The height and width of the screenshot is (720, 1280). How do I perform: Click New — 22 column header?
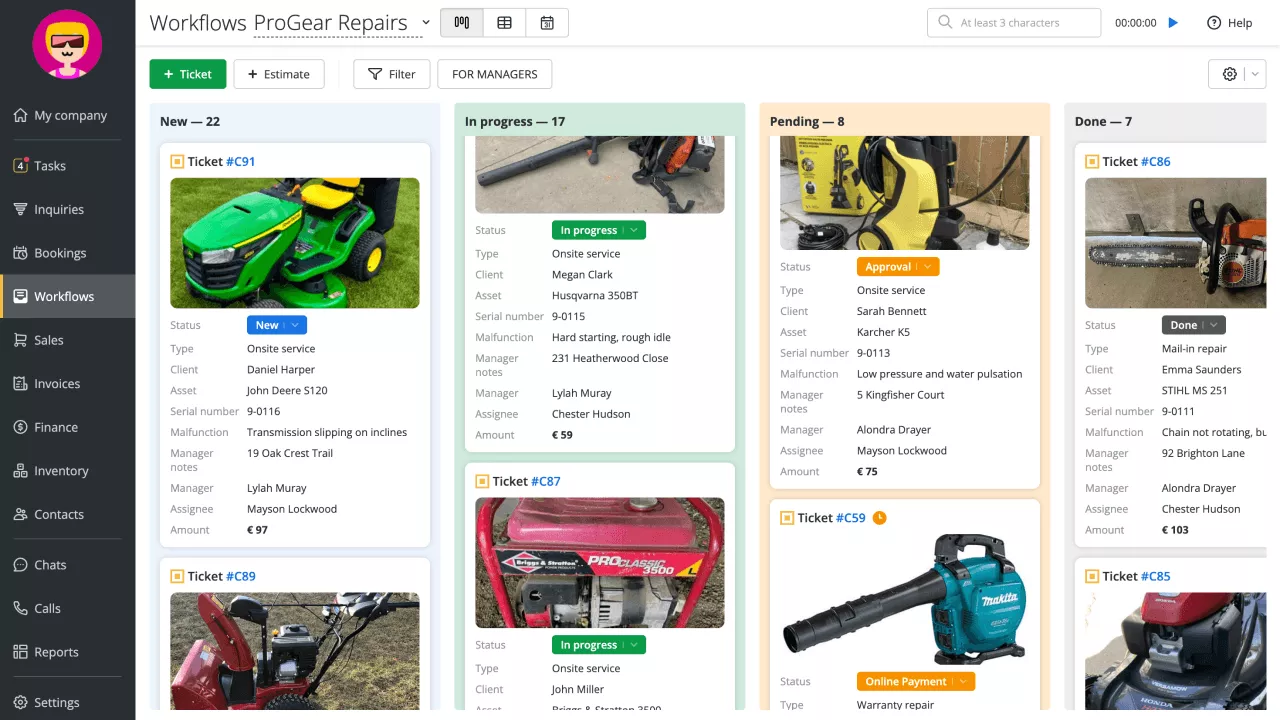pyautogui.click(x=190, y=121)
